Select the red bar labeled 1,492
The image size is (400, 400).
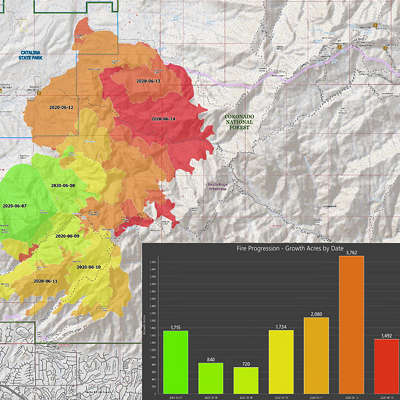[x=387, y=367]
